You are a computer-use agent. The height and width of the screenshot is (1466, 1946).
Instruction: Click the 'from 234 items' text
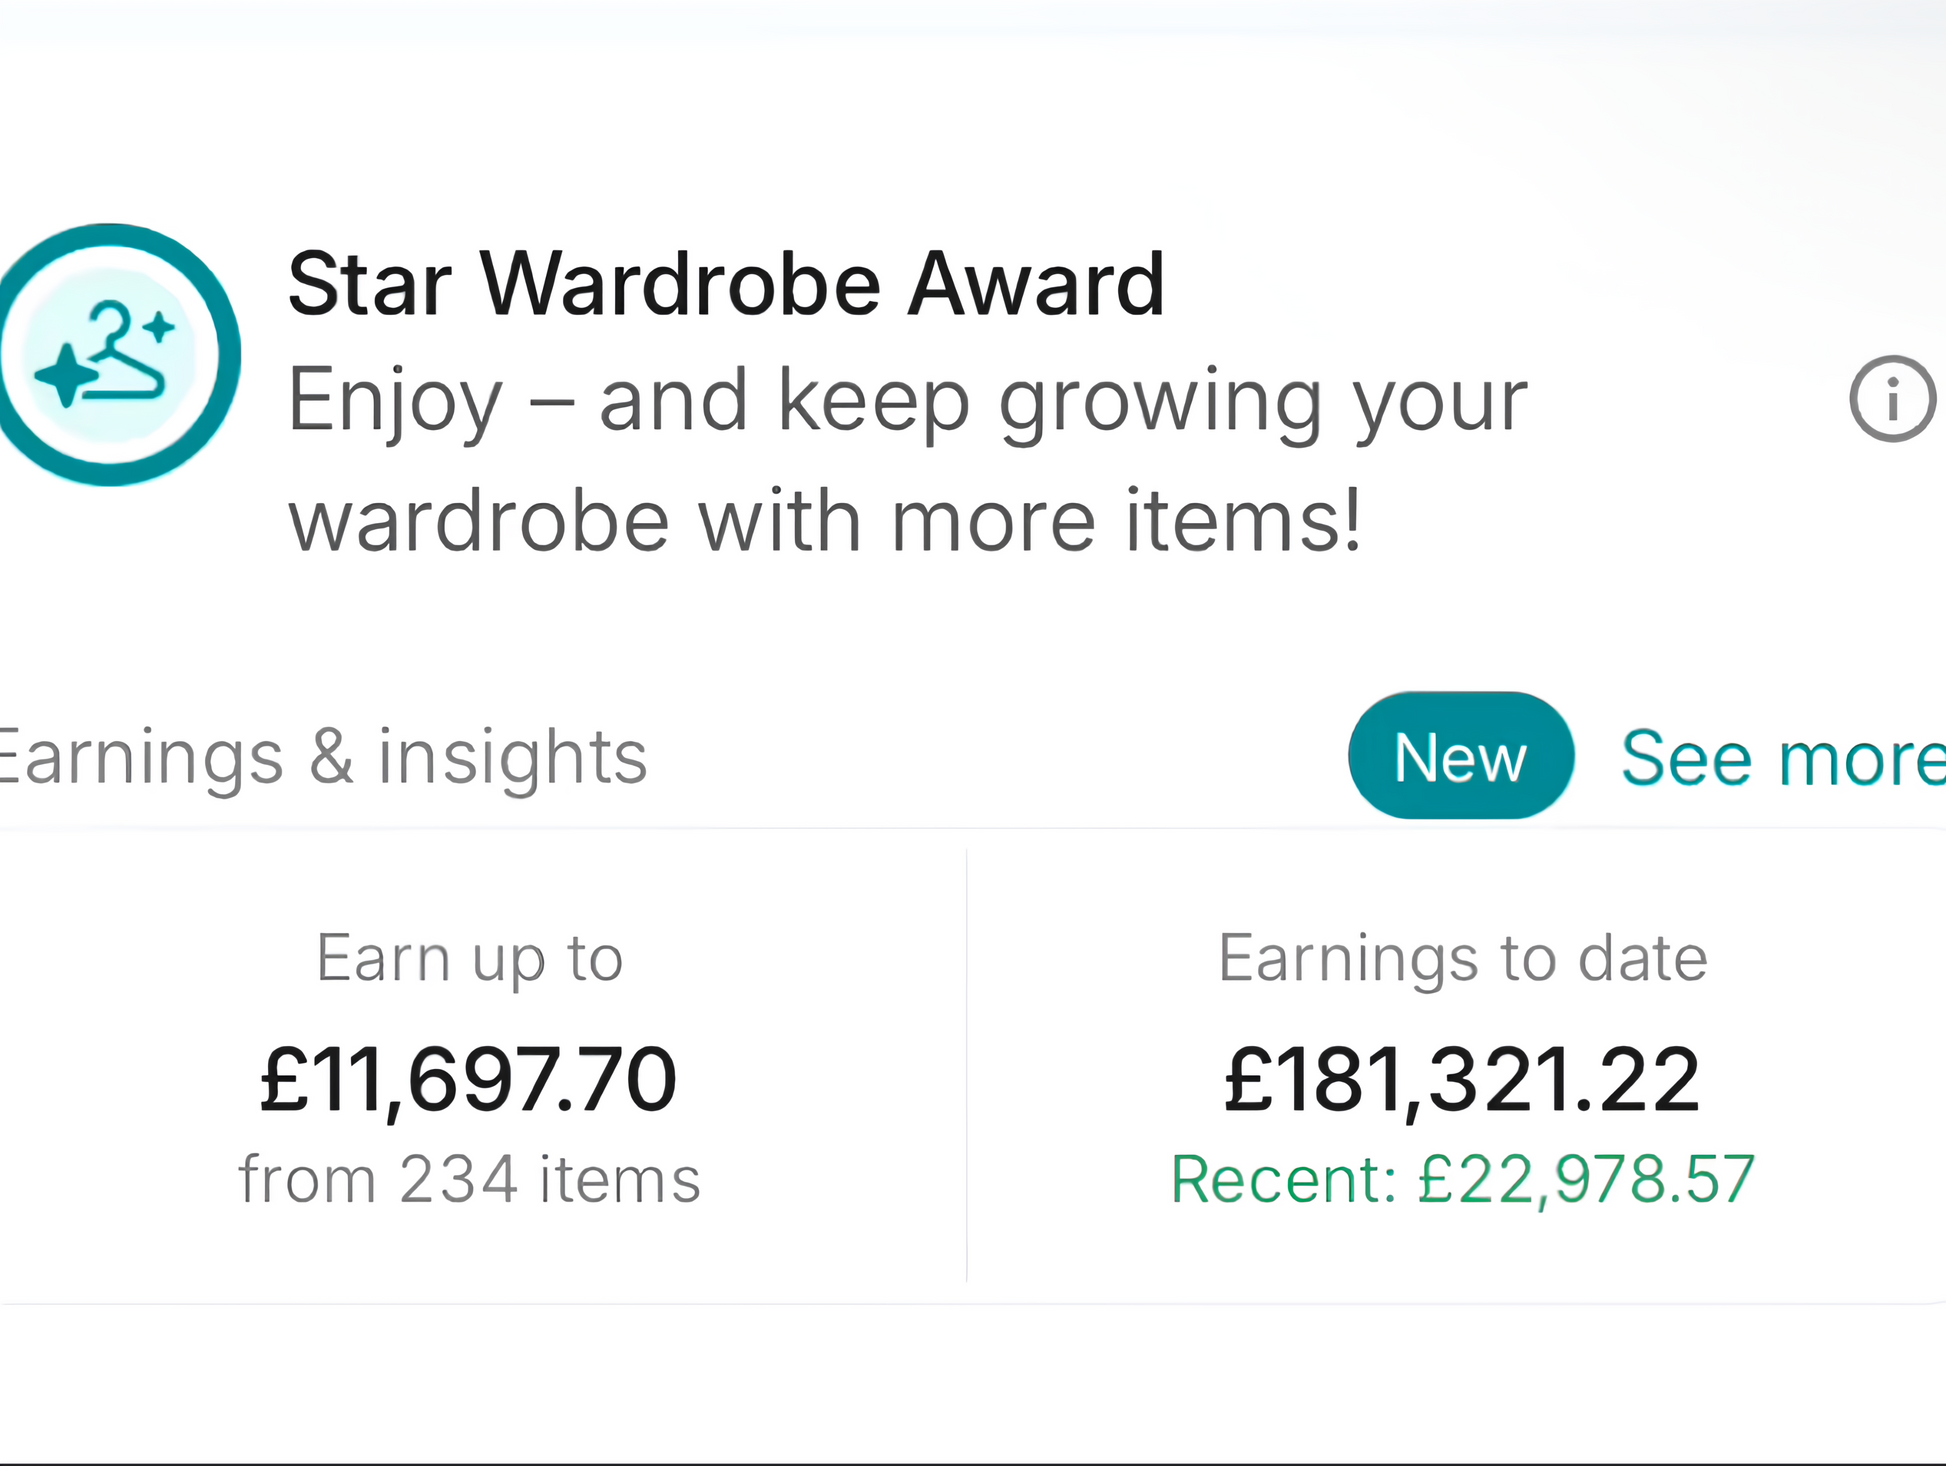coord(469,1179)
